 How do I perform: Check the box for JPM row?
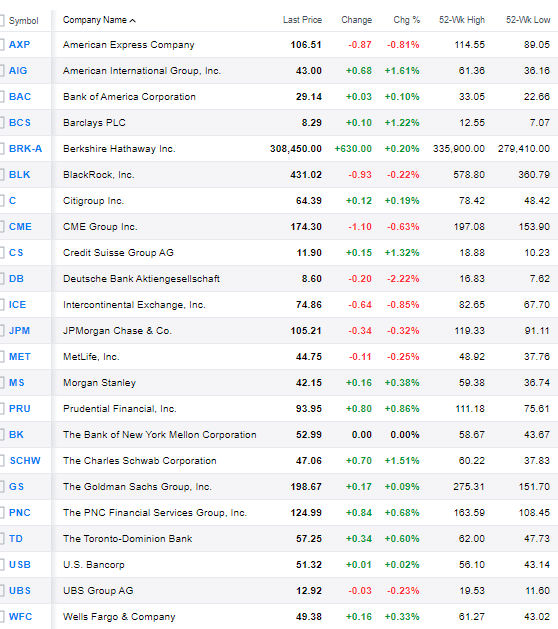tap(2, 331)
